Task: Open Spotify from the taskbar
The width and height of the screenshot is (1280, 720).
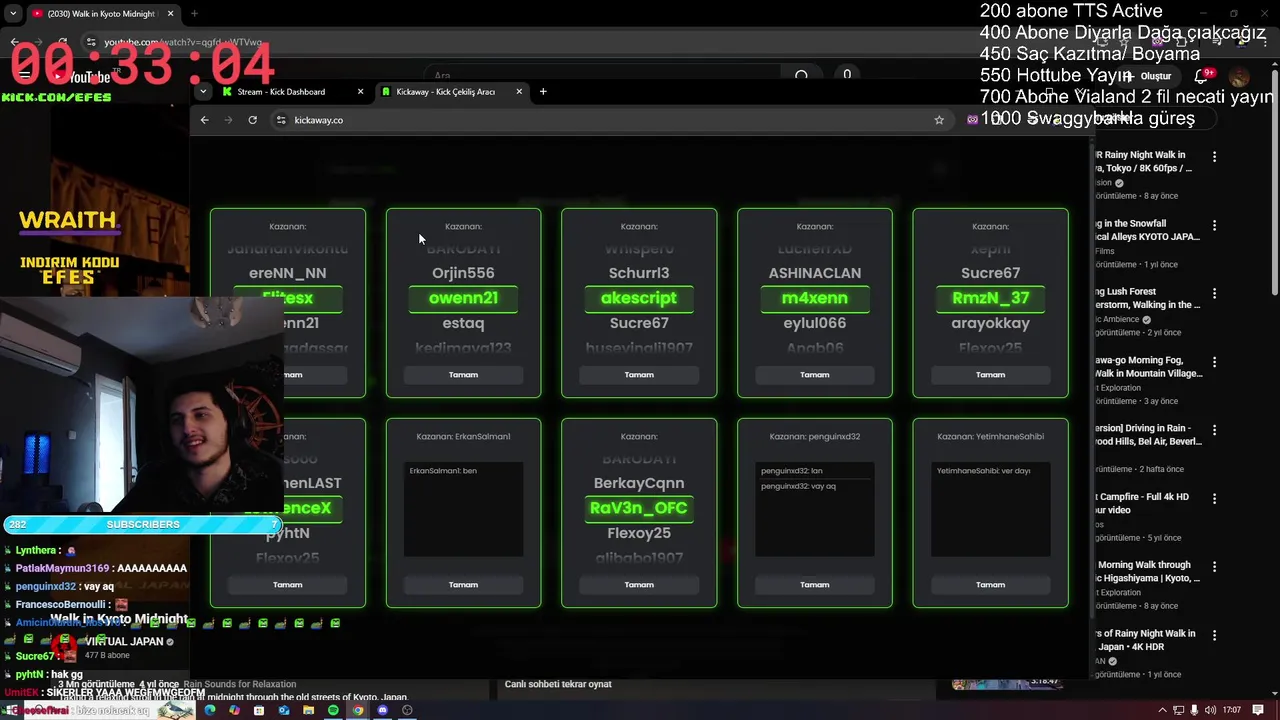Action: (x=333, y=710)
